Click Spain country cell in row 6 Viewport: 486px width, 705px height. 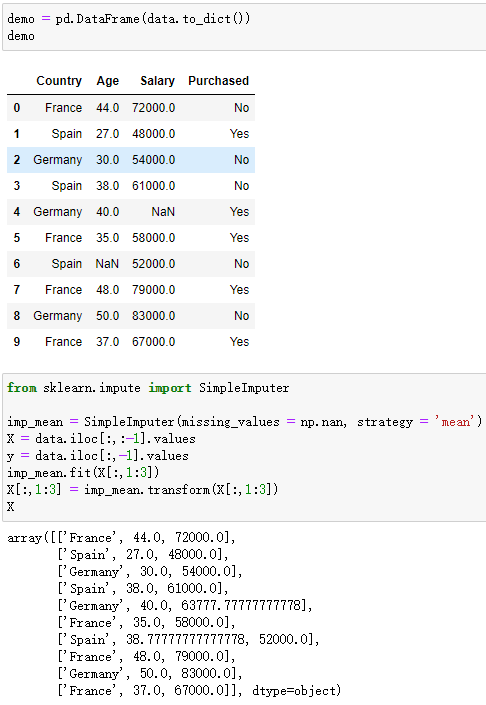pos(67,264)
